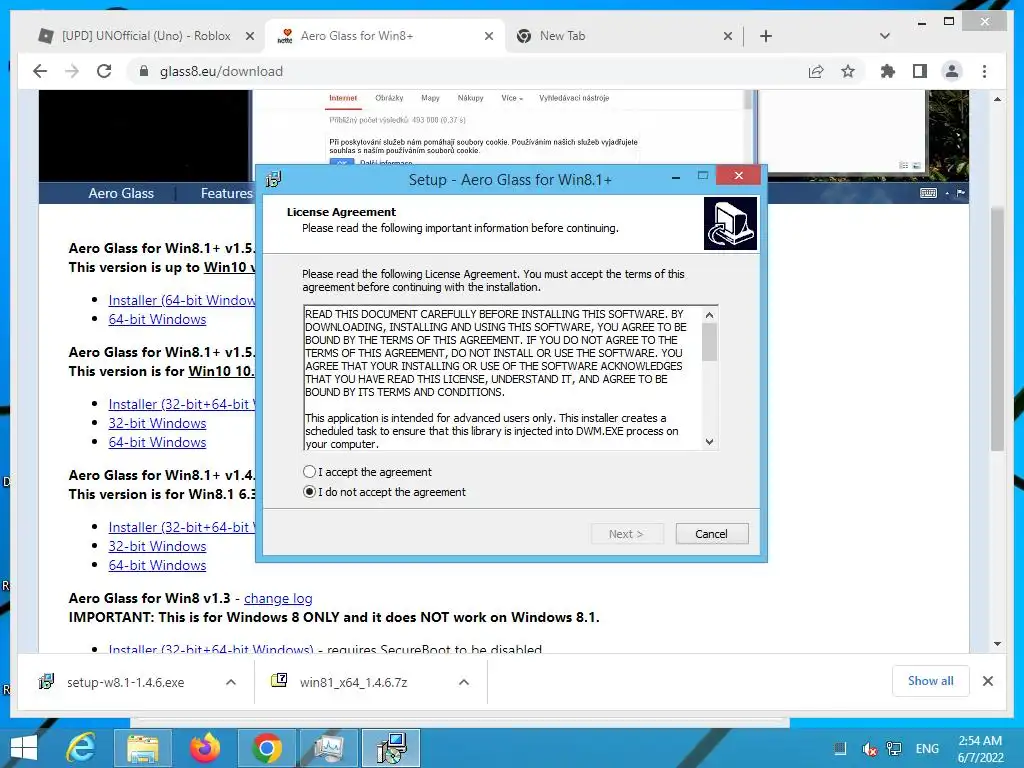The height and width of the screenshot is (768, 1024).
Task: Switch to the Setup installer taskbar icon
Action: [x=391, y=748]
